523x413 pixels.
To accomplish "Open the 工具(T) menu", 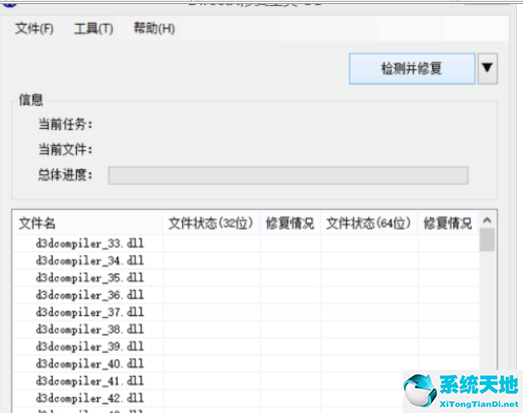I will pos(93,29).
